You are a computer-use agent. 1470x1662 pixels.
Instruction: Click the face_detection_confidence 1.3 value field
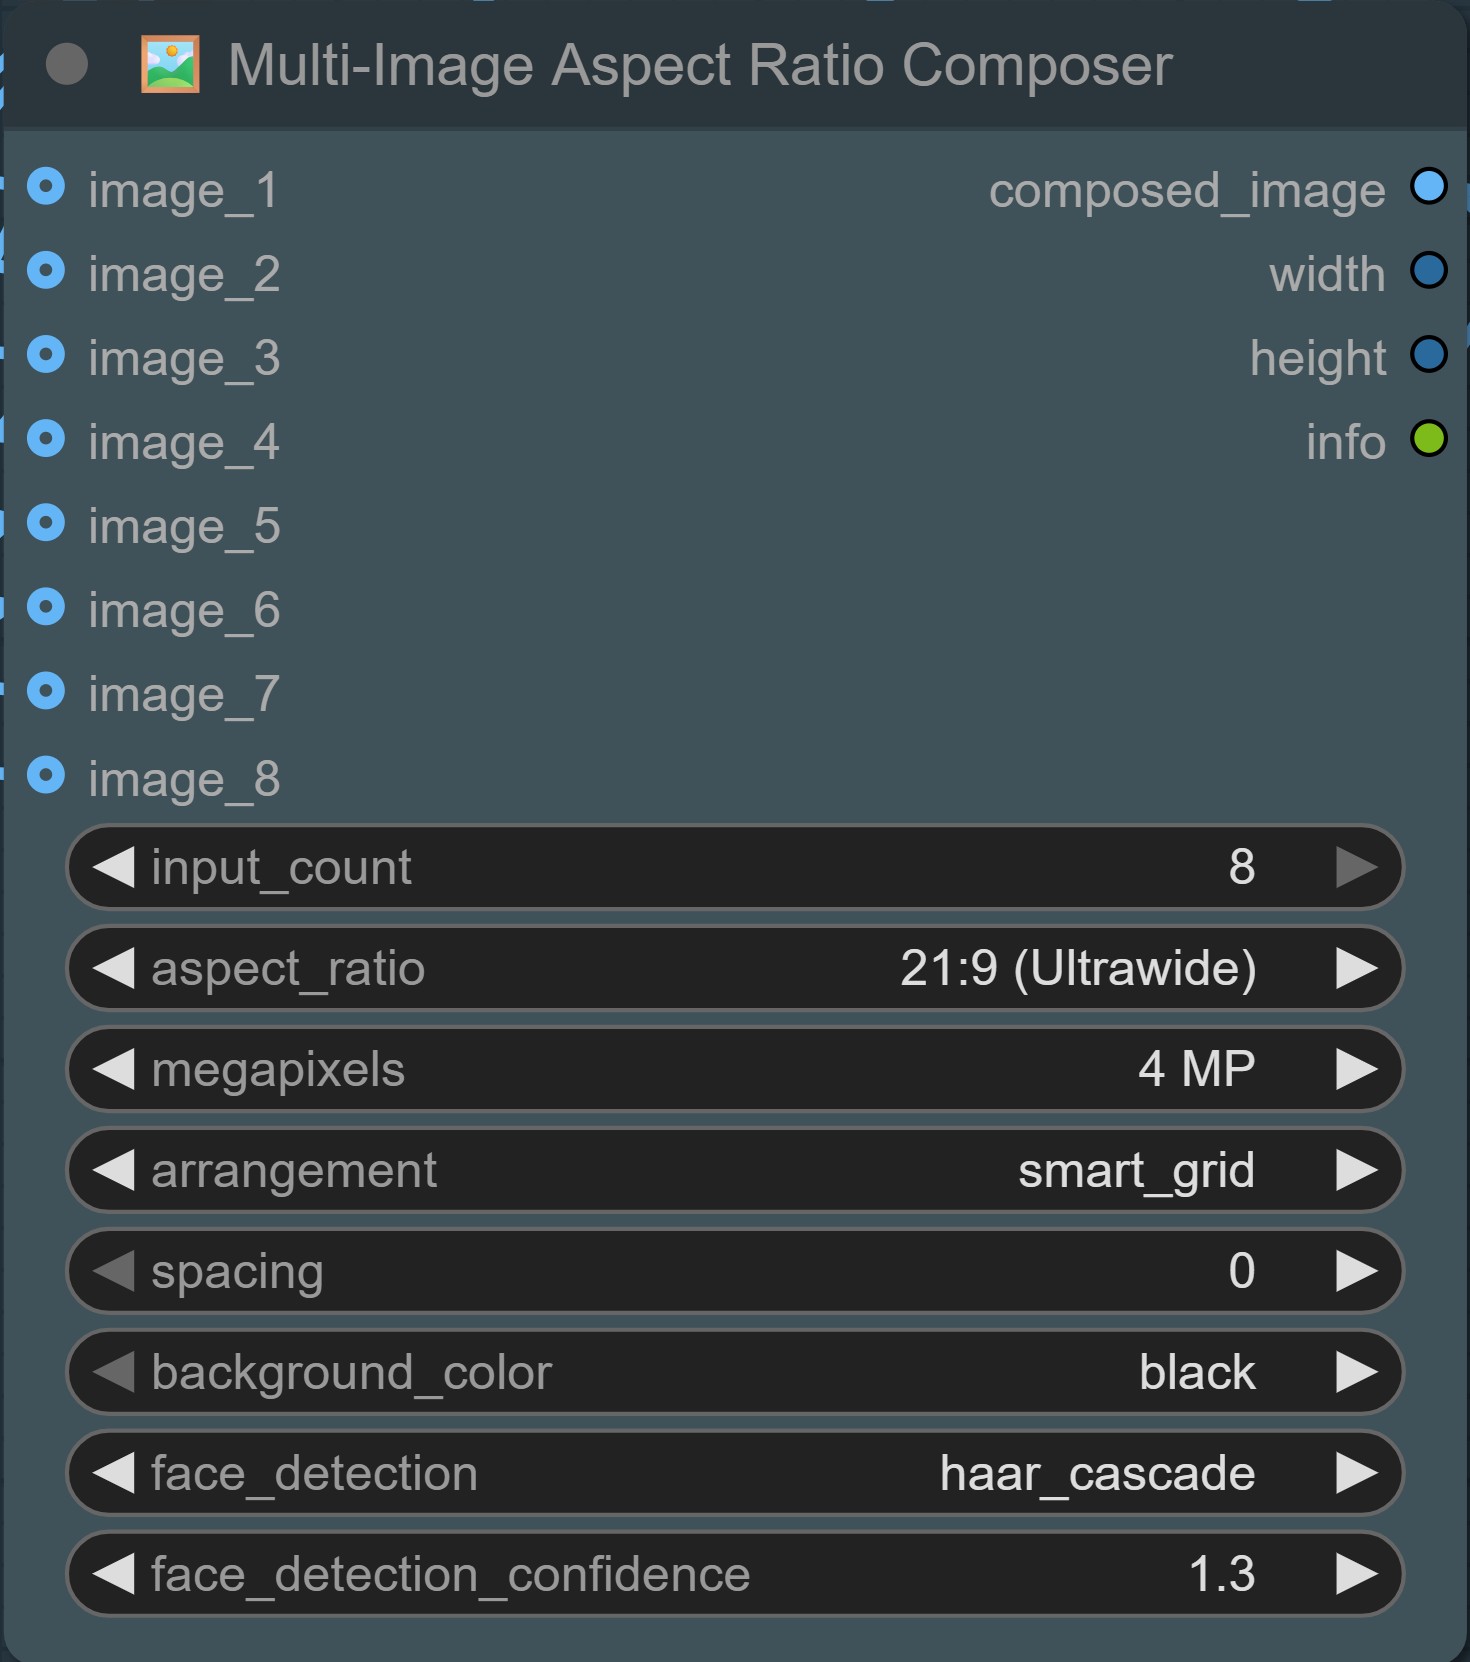(x=1221, y=1574)
